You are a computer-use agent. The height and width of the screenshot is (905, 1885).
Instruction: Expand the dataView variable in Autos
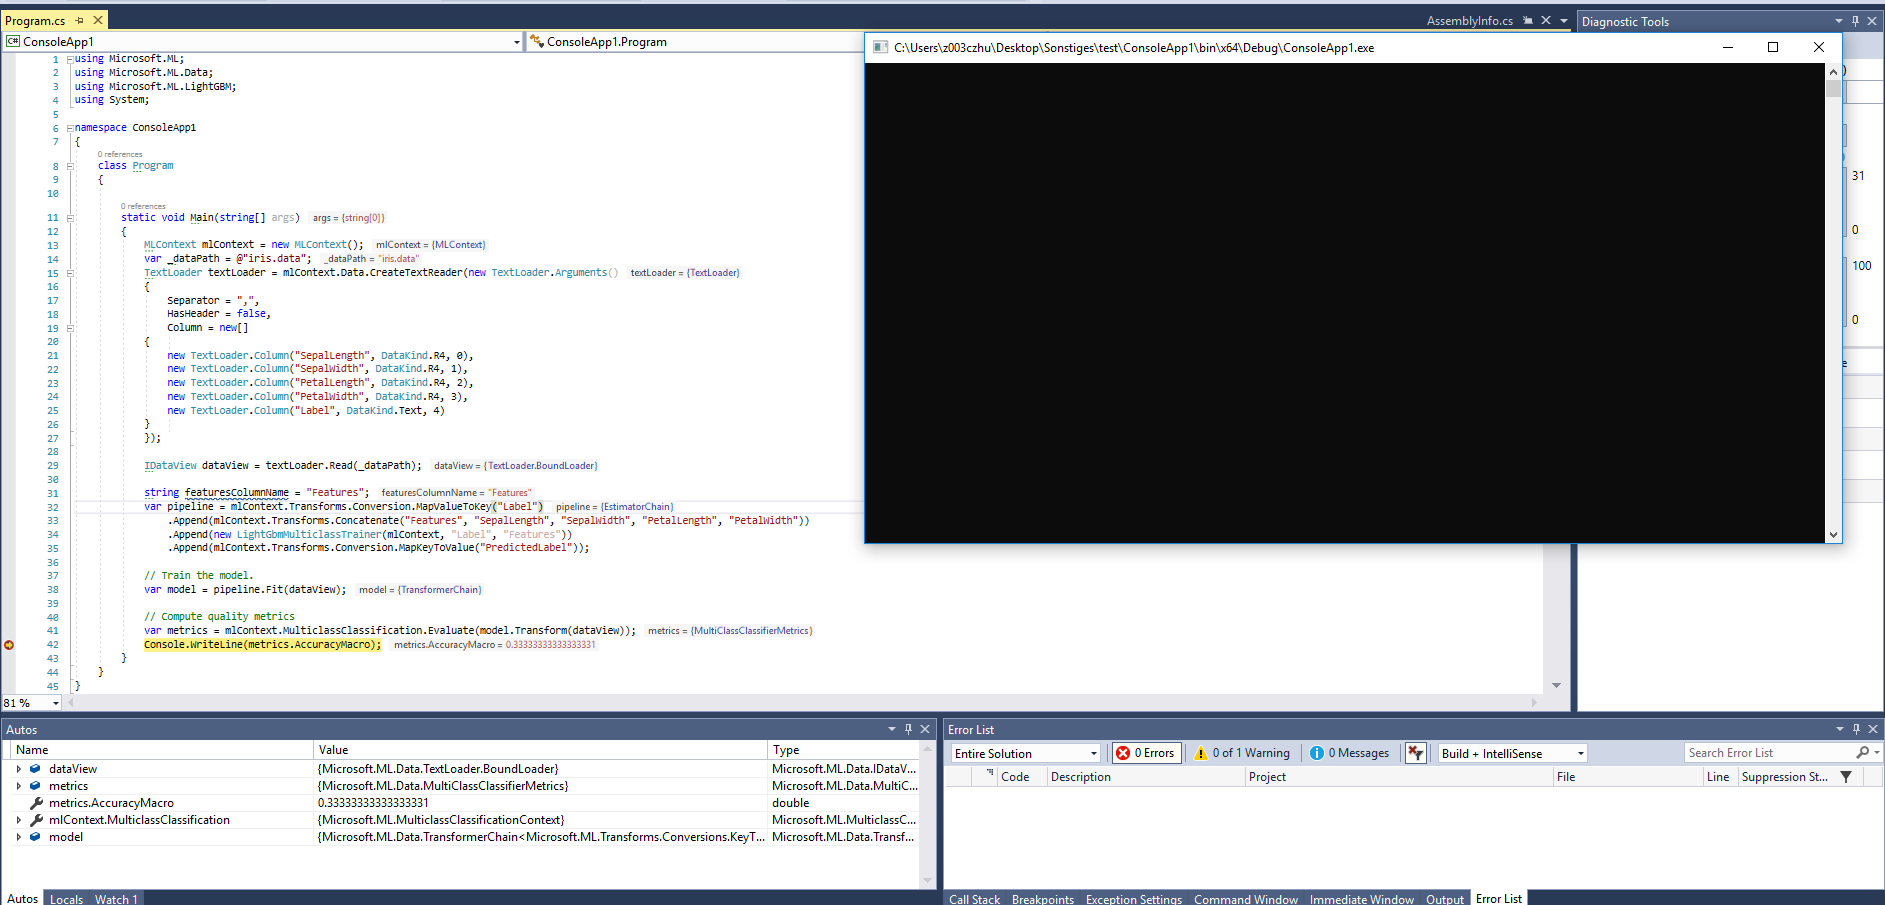(x=19, y=768)
